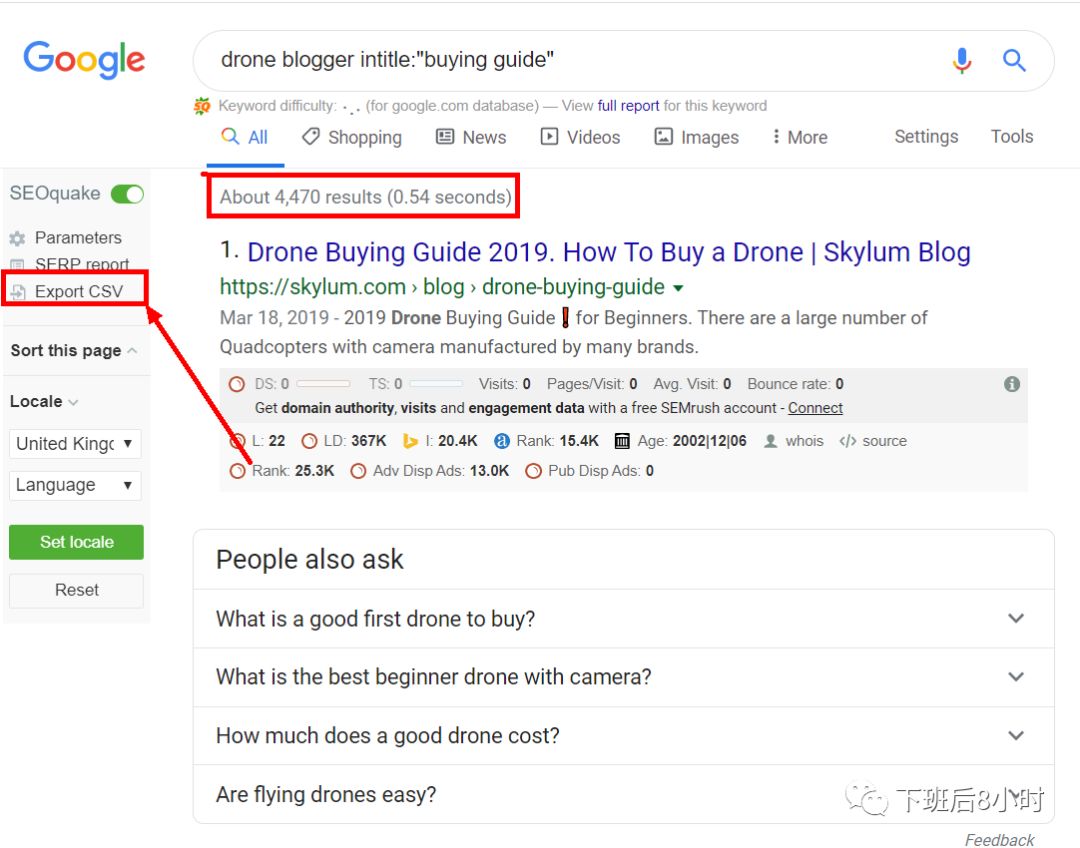Open the result URL dropdown arrow
The height and width of the screenshot is (848, 1080).
pyautogui.click(x=678, y=288)
